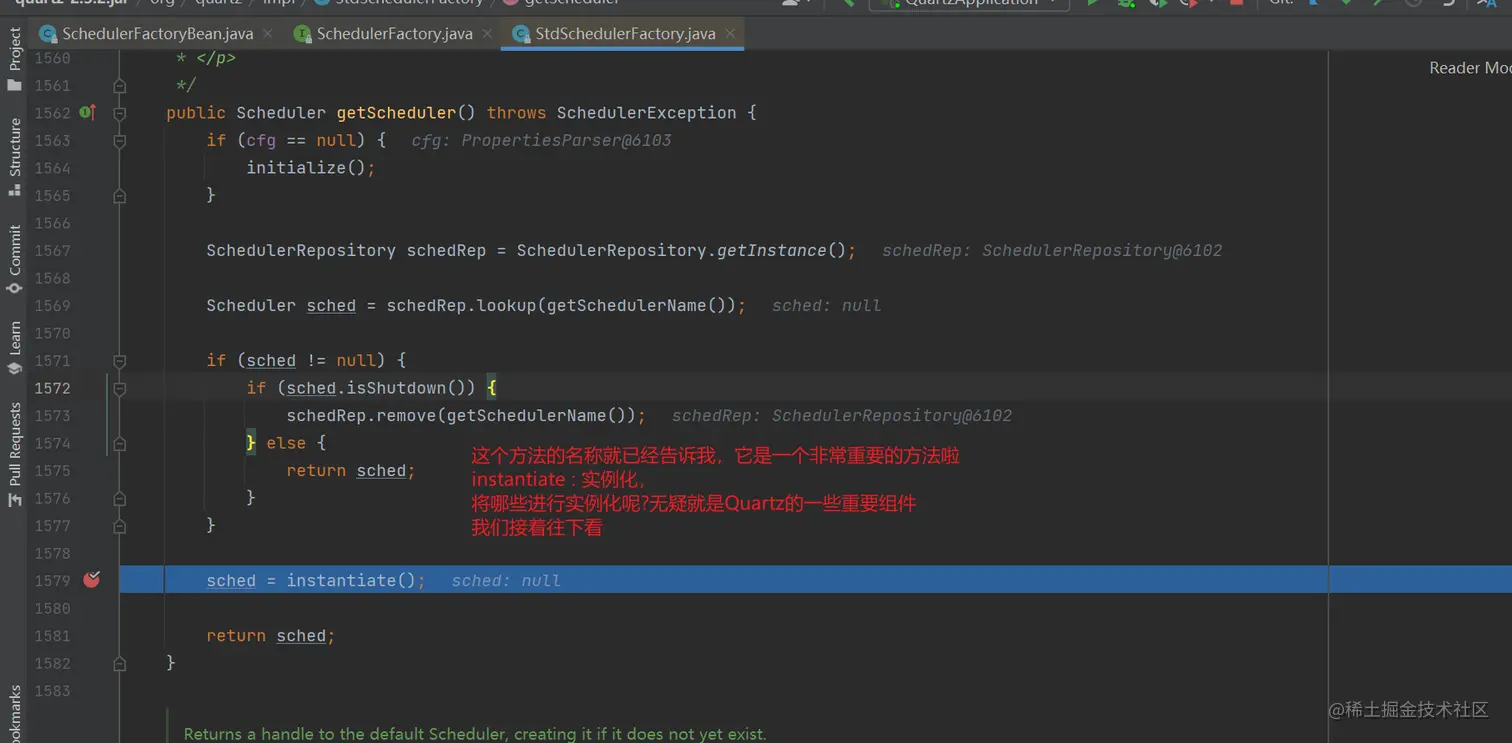Open the Learn tool window
1512x743 pixels.
tap(14, 347)
